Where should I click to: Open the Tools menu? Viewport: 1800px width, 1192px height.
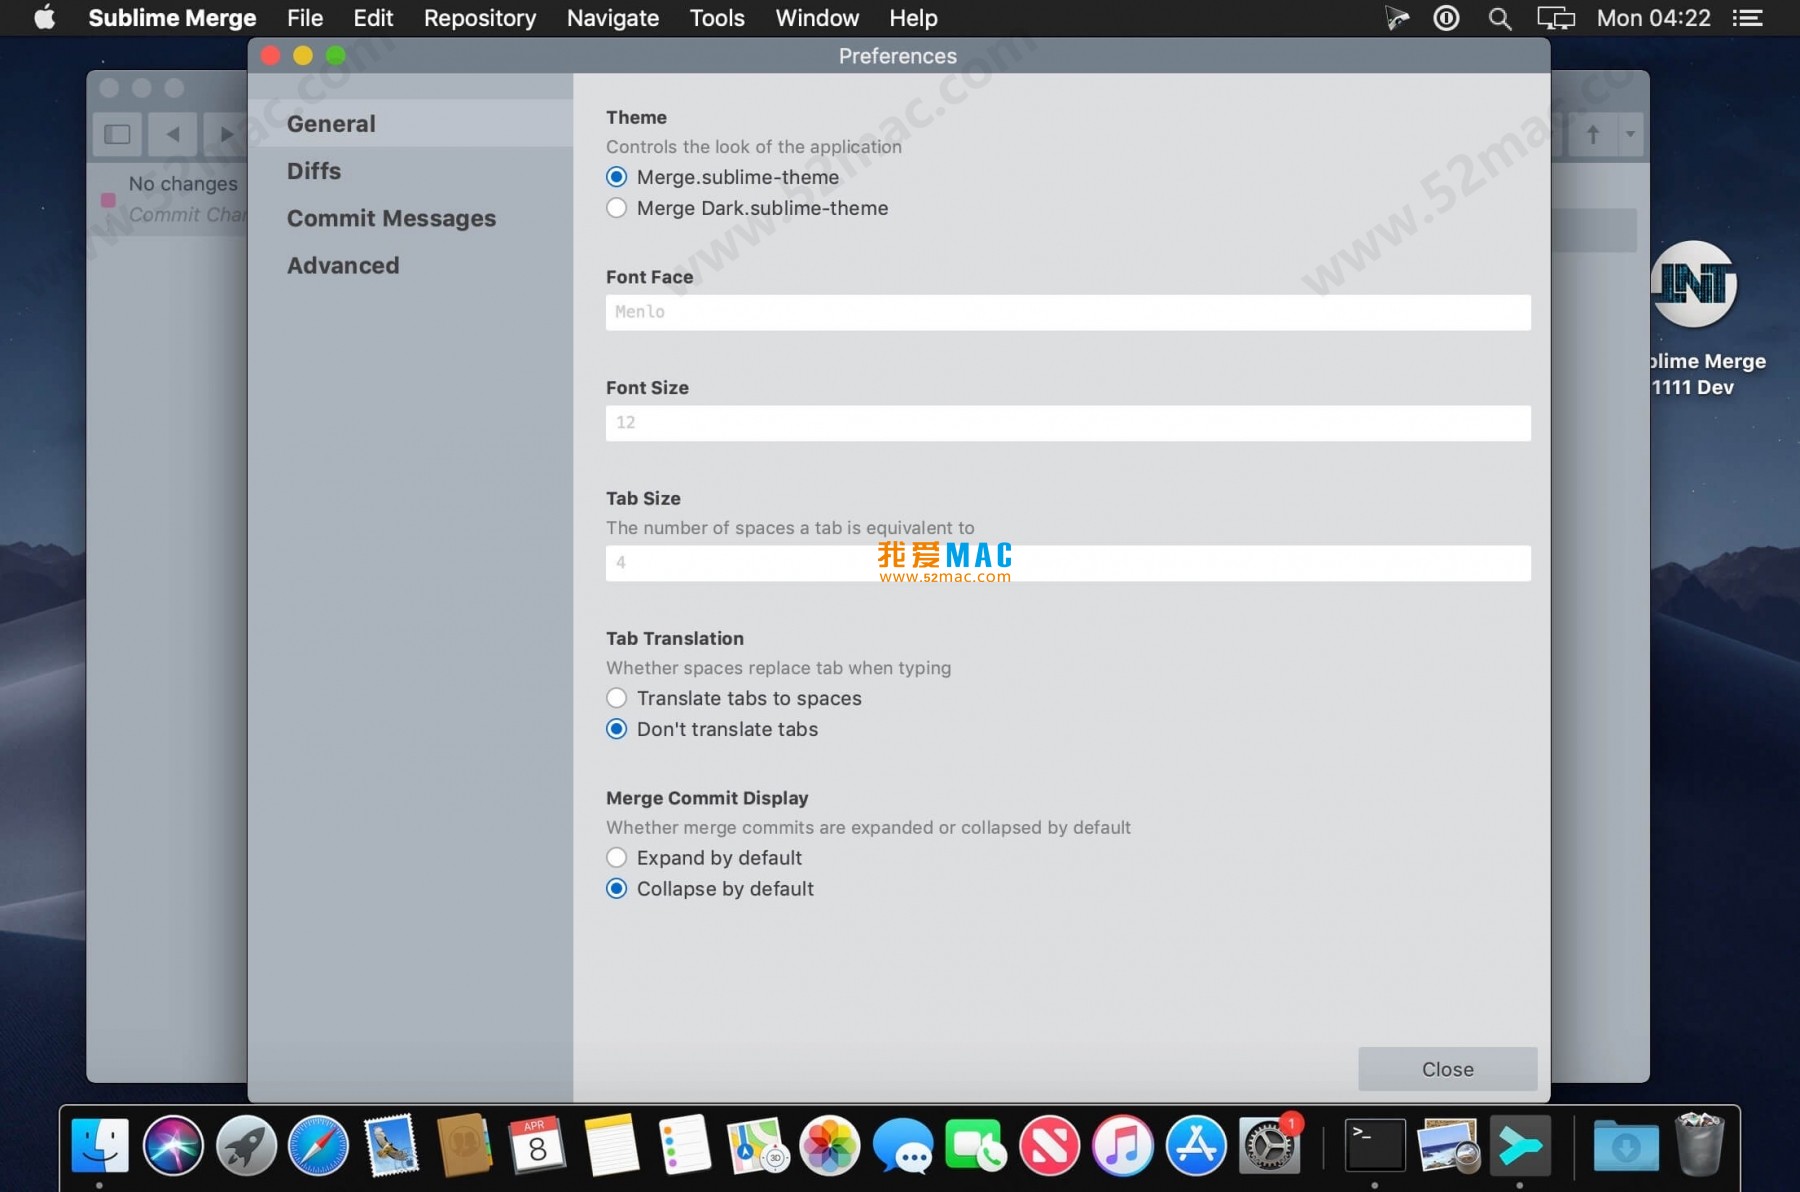tap(717, 18)
